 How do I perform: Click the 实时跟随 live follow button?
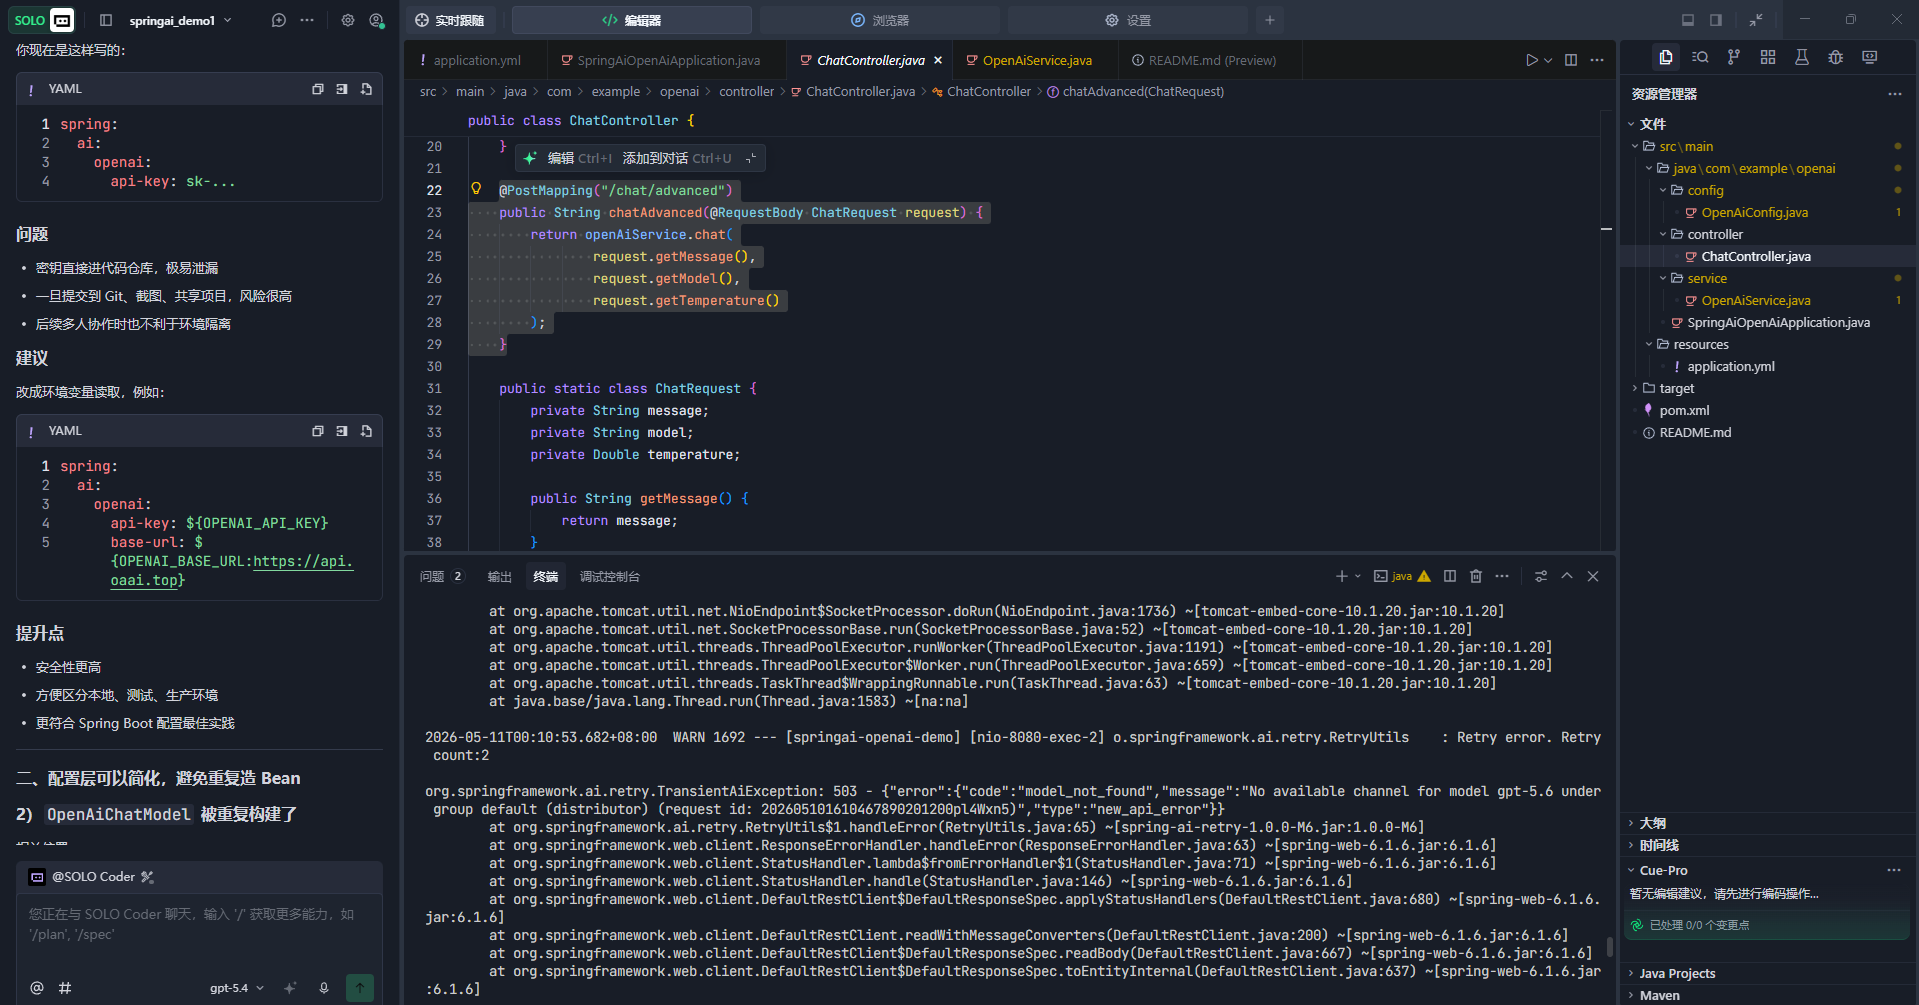pyautogui.click(x=449, y=20)
